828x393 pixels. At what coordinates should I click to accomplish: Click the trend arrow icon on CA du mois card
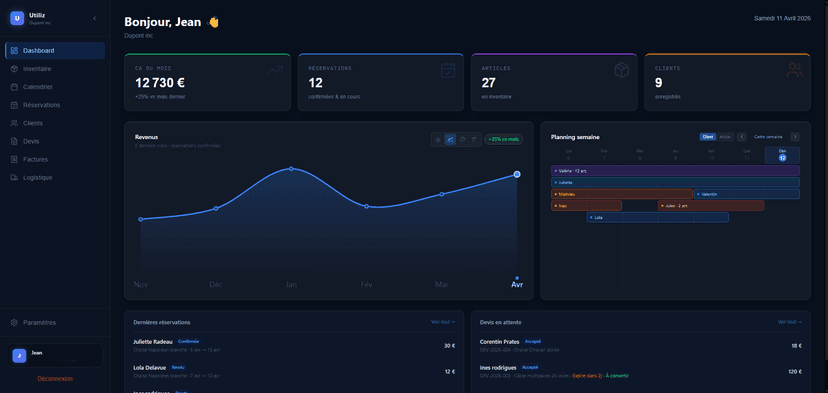275,70
